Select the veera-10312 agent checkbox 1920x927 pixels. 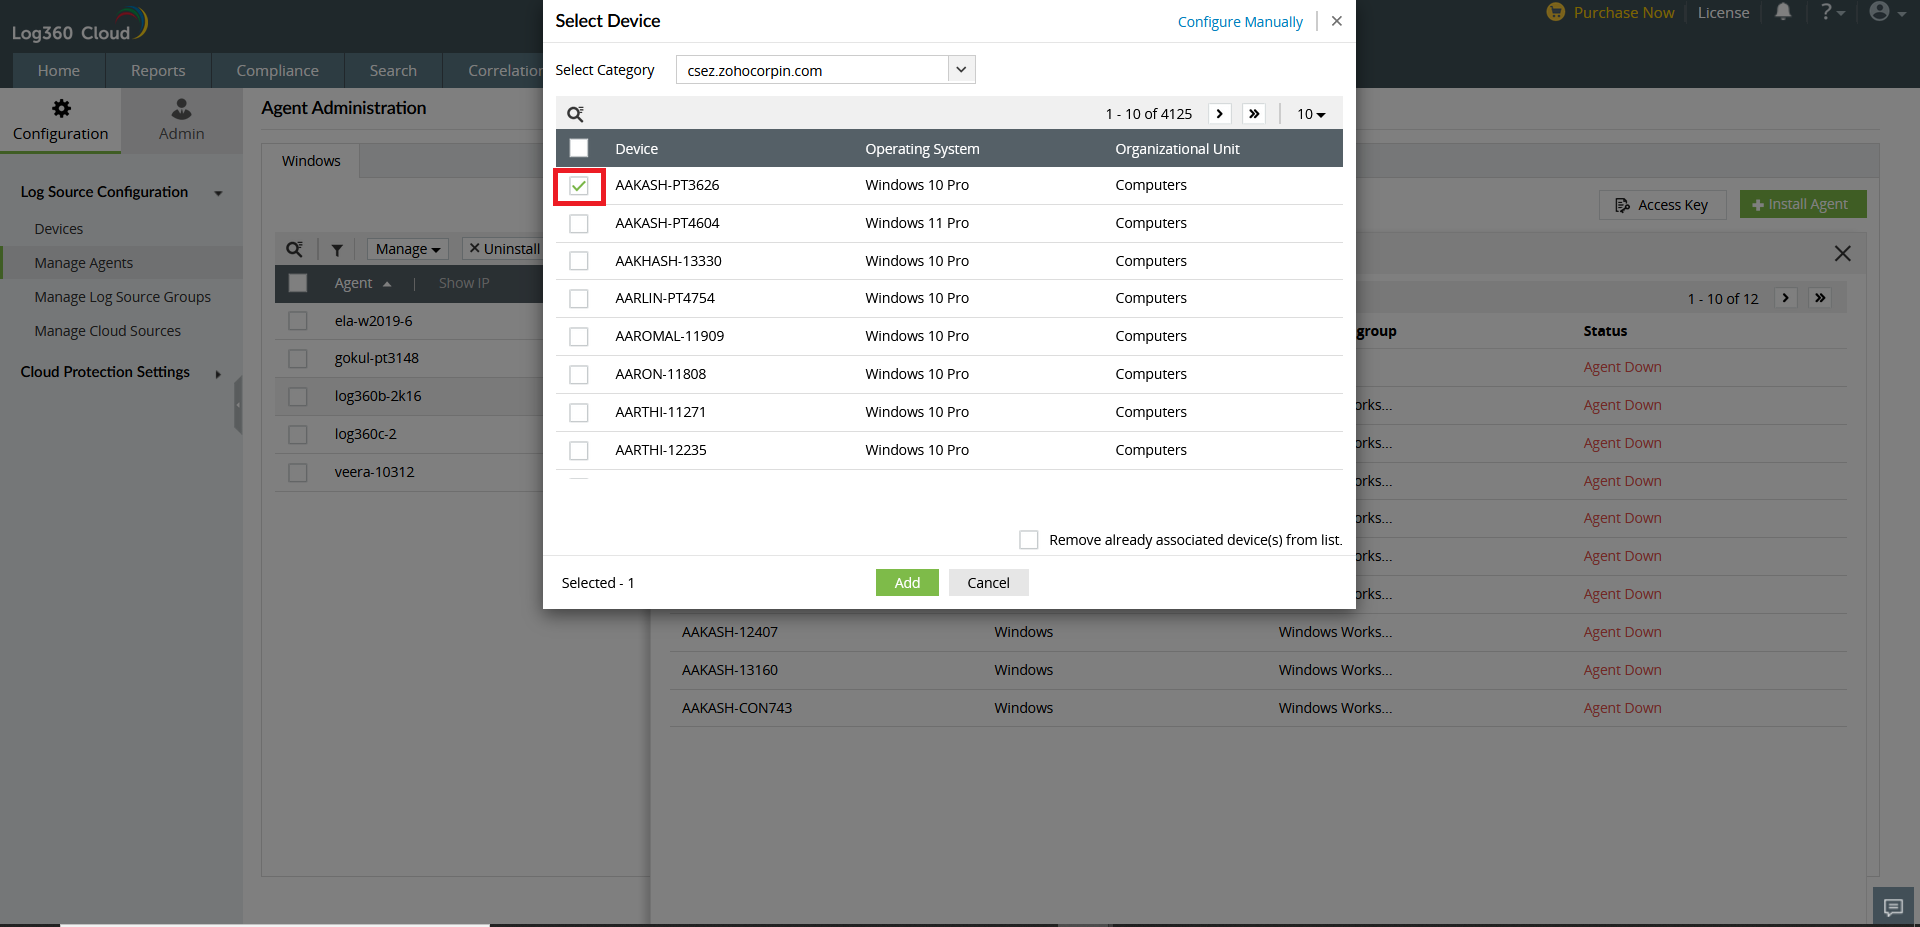(298, 473)
